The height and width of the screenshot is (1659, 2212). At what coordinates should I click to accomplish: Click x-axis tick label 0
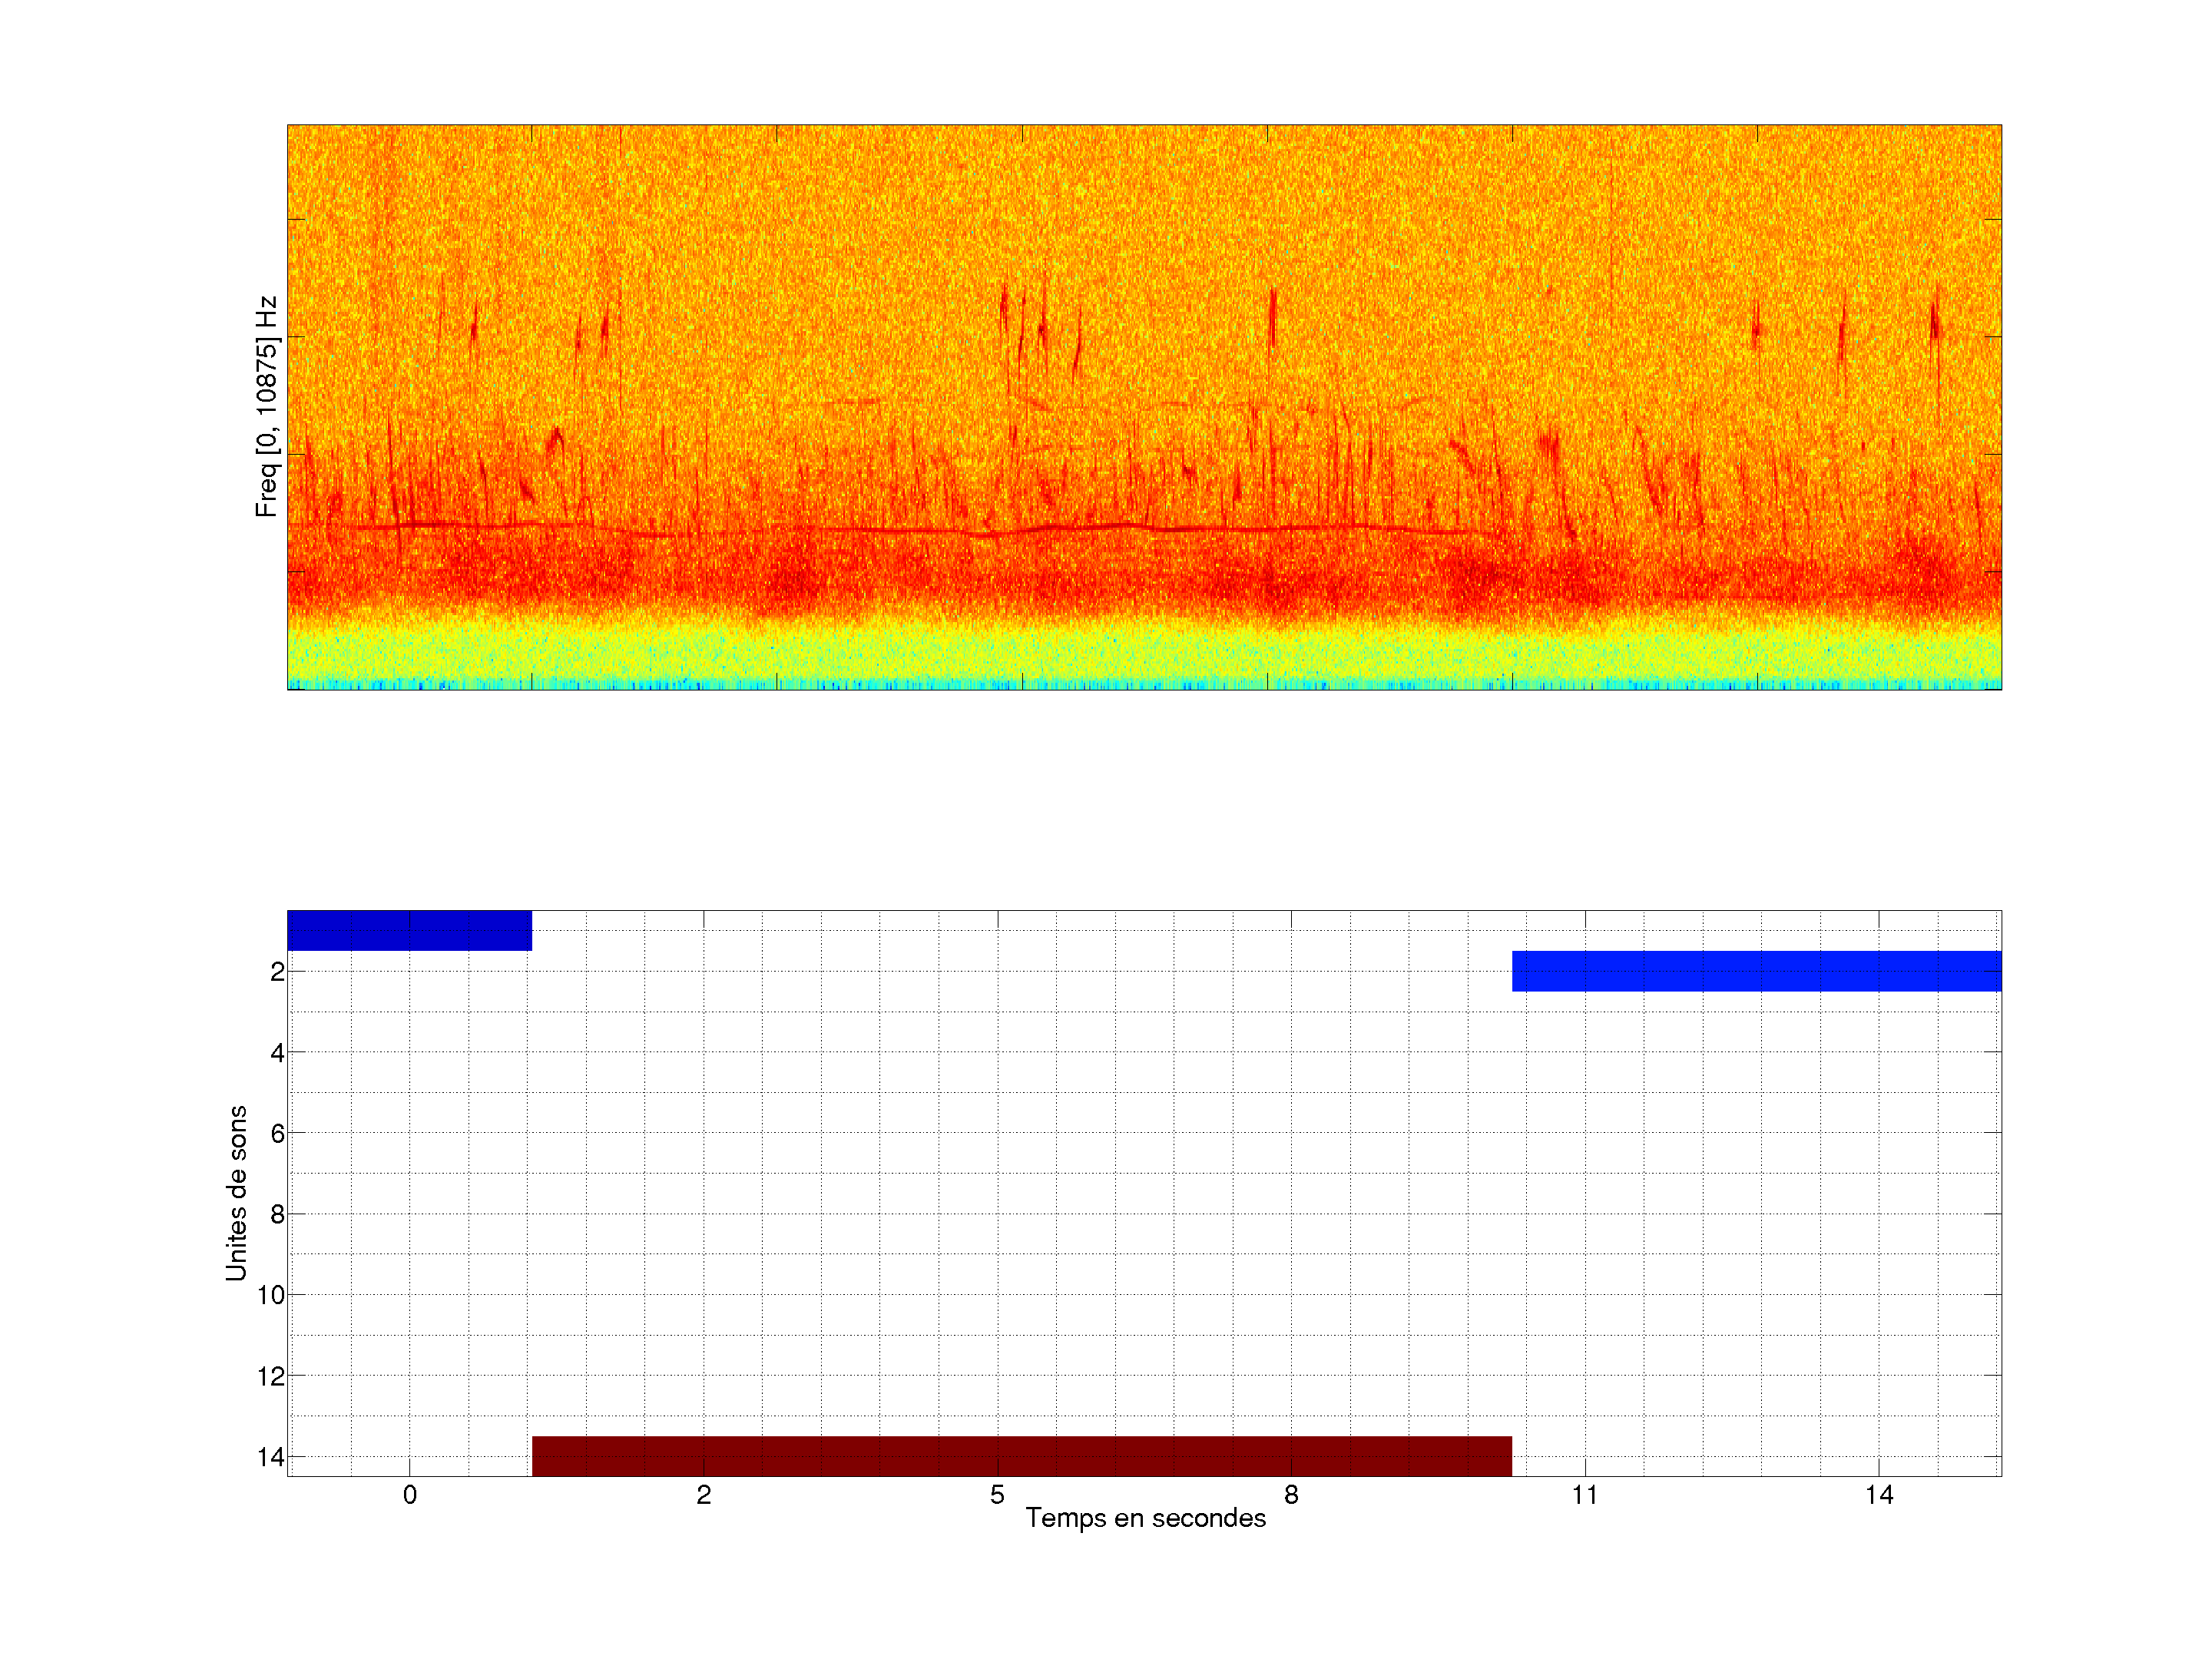[x=410, y=1495]
